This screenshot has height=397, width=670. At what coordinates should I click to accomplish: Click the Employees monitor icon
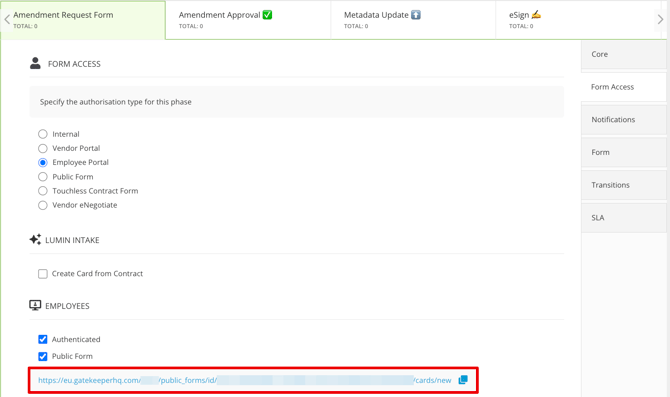35,305
